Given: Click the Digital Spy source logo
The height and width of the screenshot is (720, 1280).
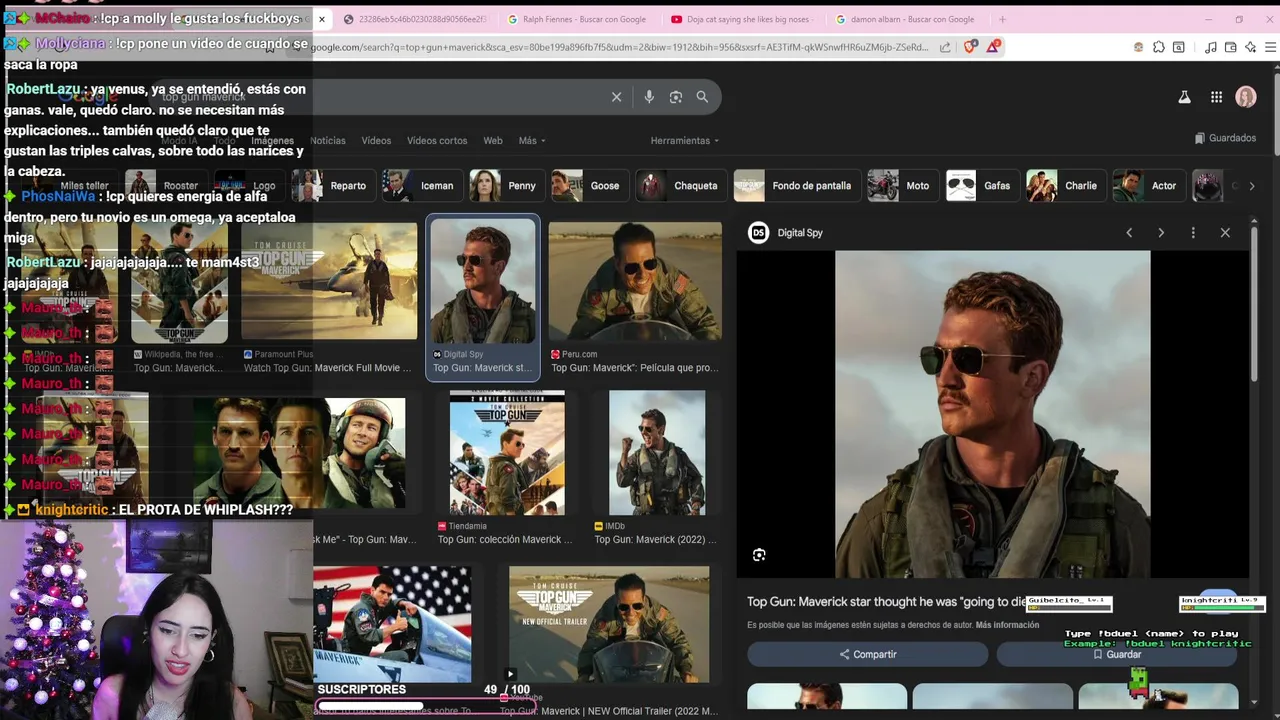Looking at the screenshot, I should (758, 233).
